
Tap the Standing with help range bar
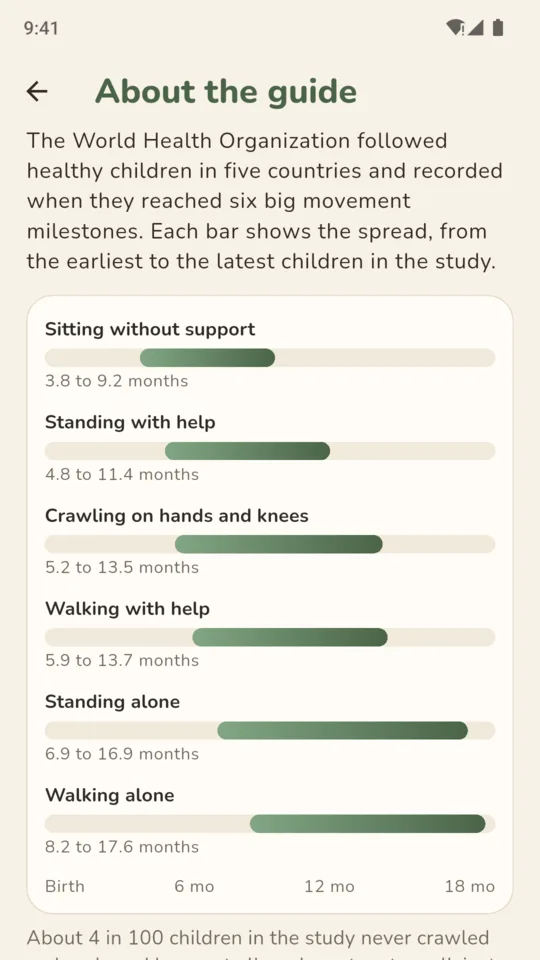(270, 451)
